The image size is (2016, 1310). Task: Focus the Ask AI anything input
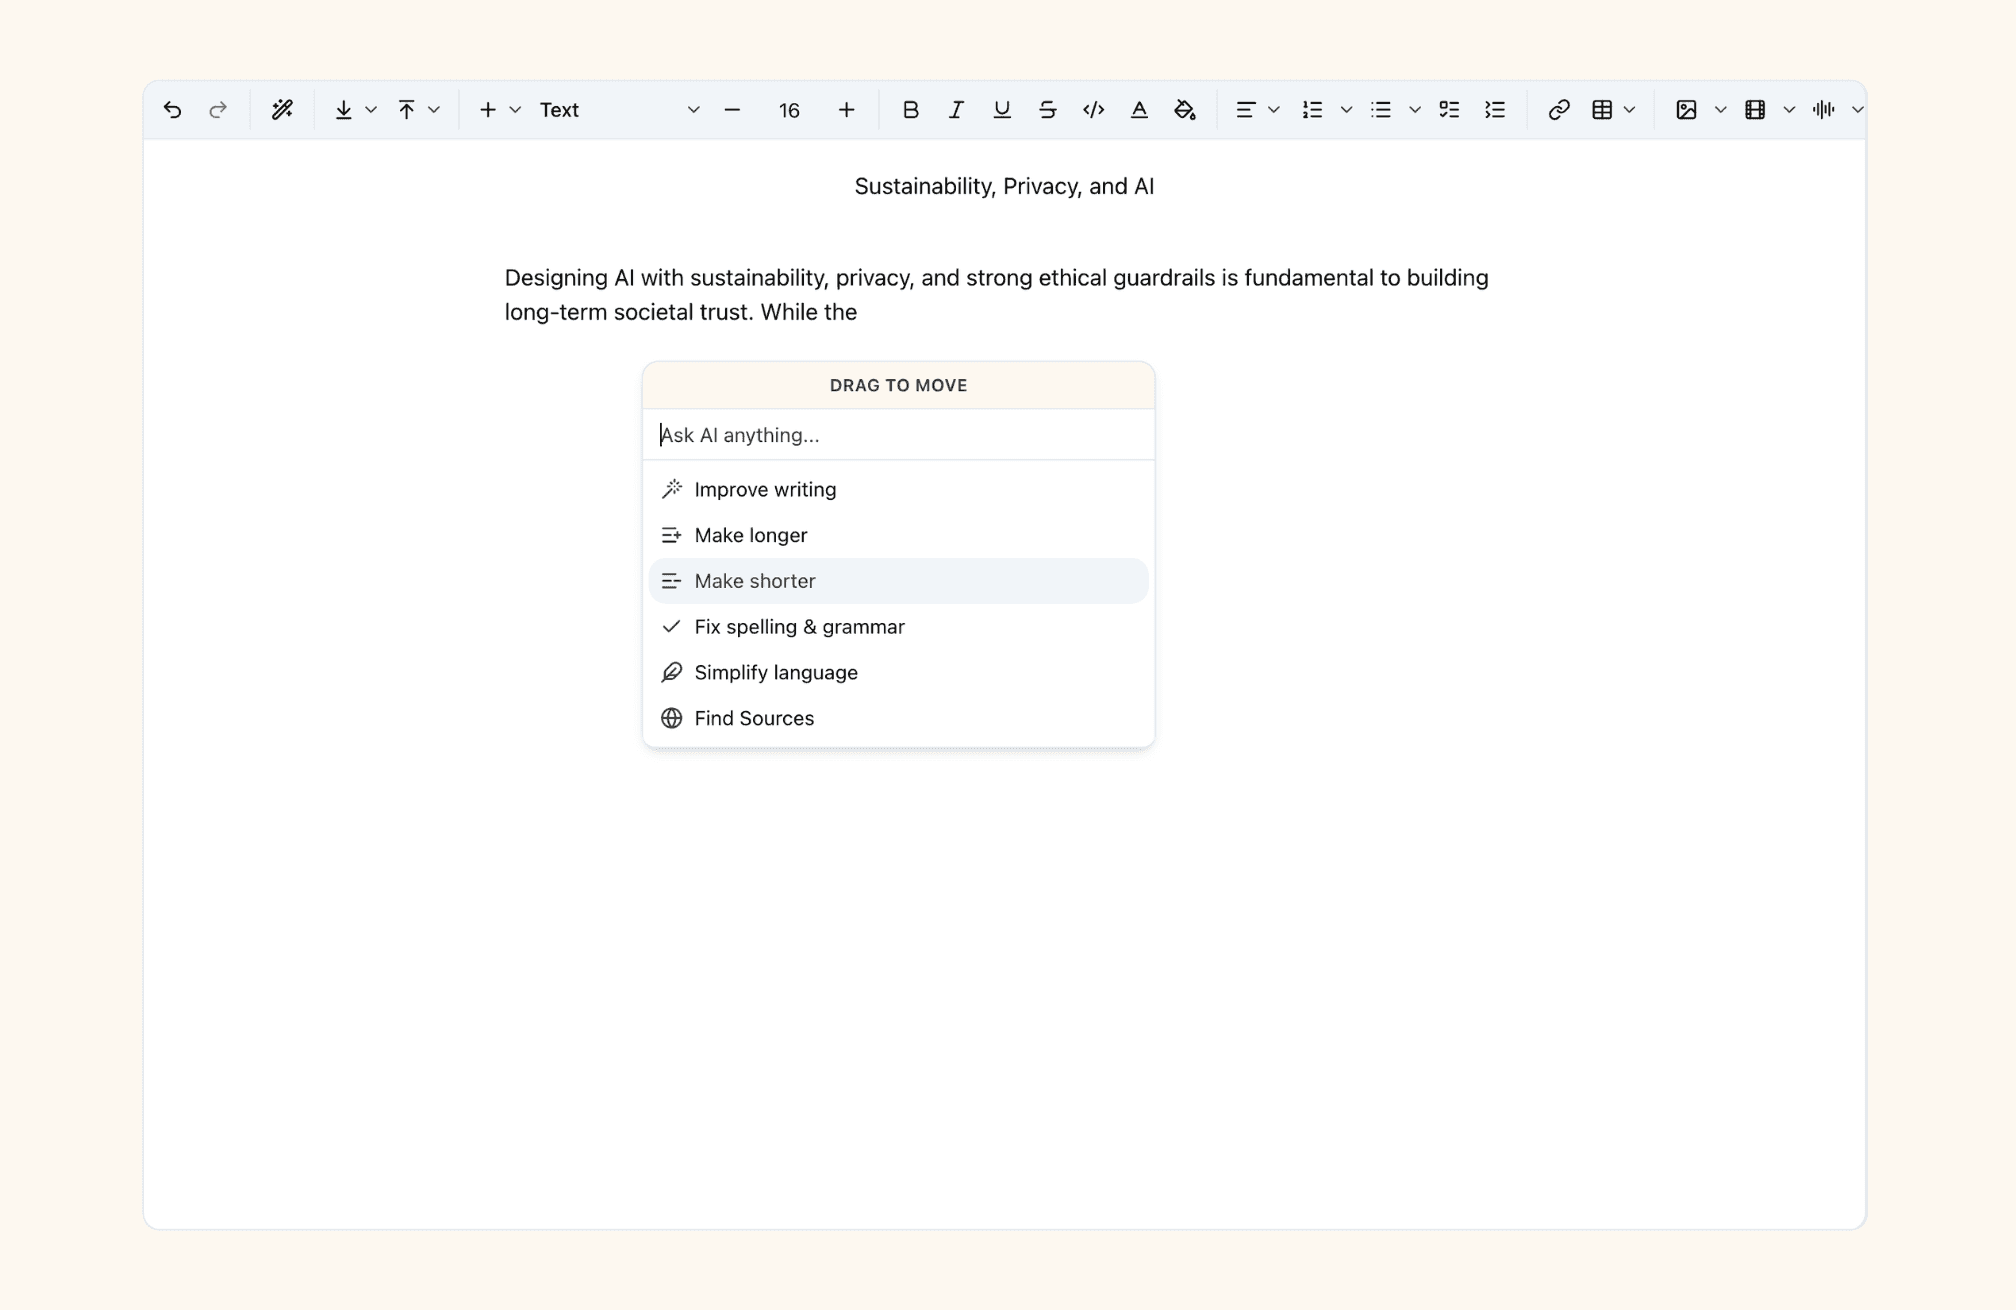[x=898, y=435]
